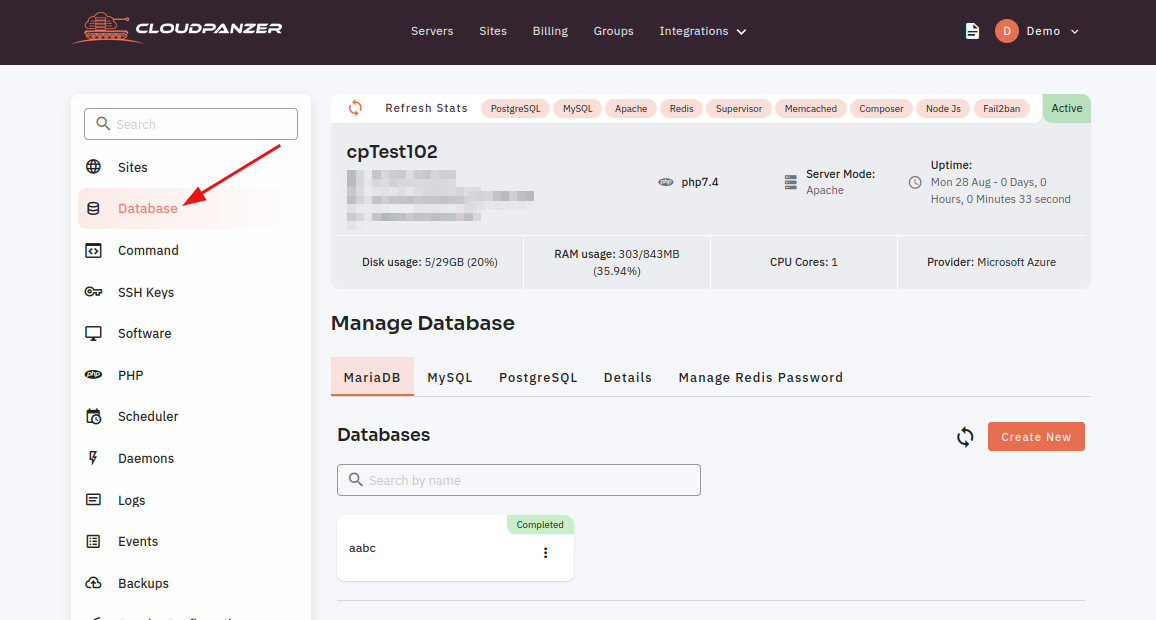
Task: Focus the Search by name field
Action: (x=519, y=480)
